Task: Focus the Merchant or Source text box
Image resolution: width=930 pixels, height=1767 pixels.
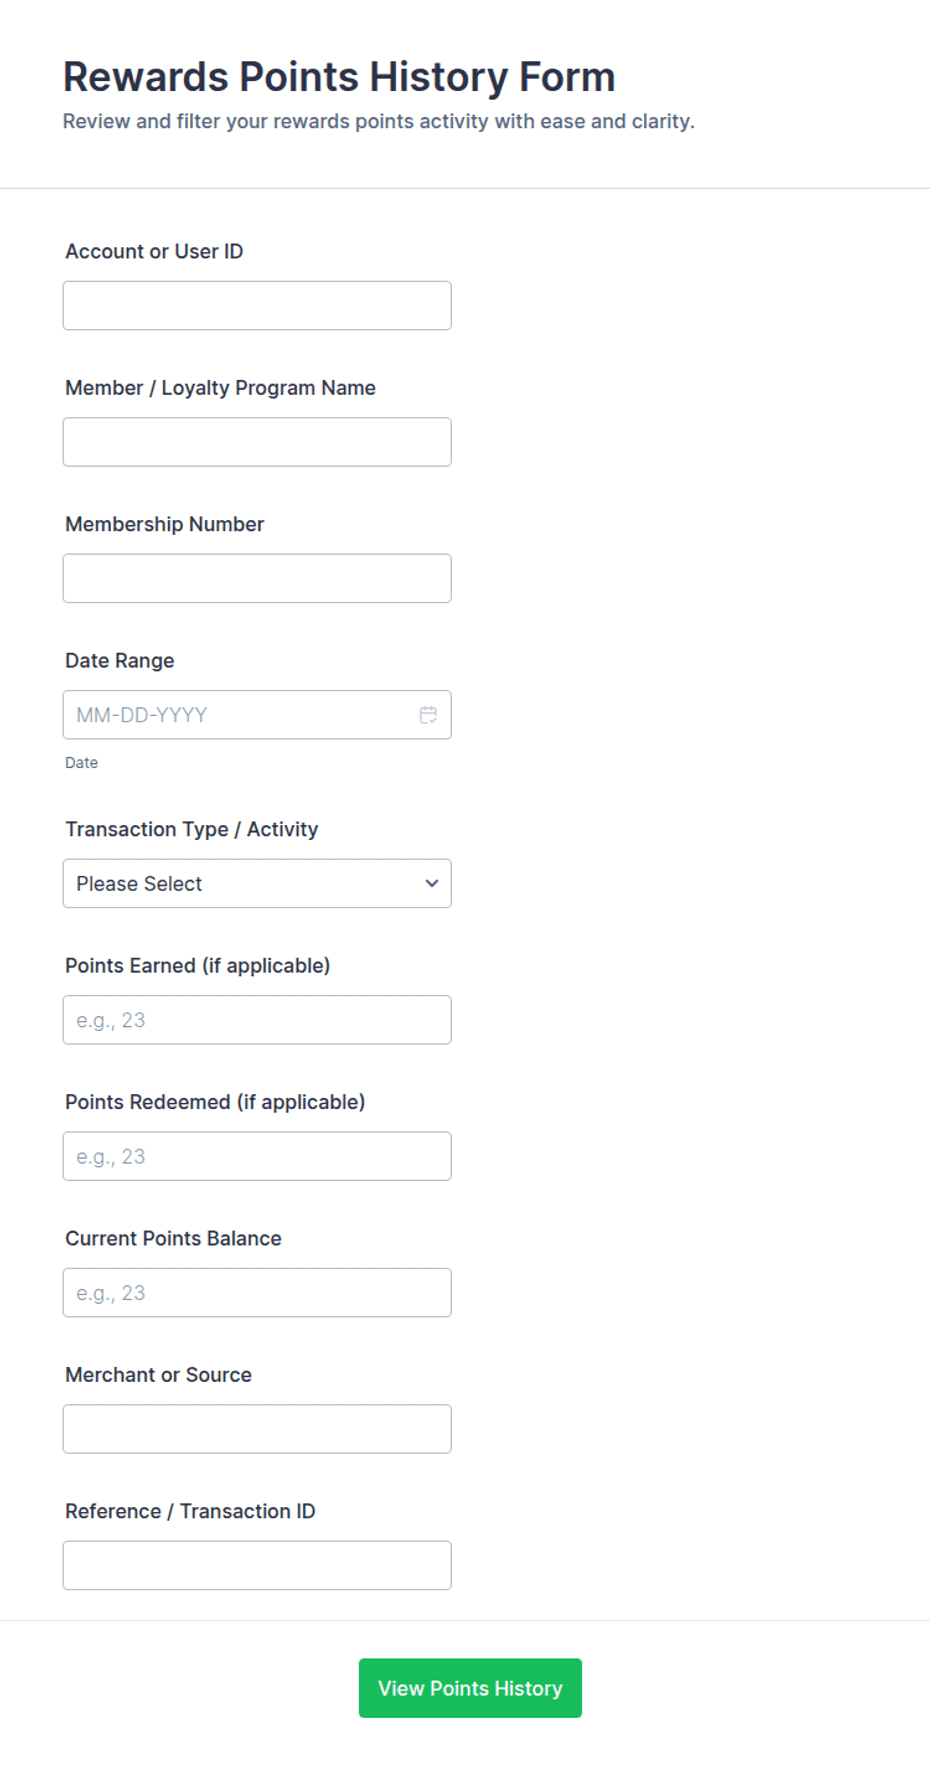Action: click(x=257, y=1429)
